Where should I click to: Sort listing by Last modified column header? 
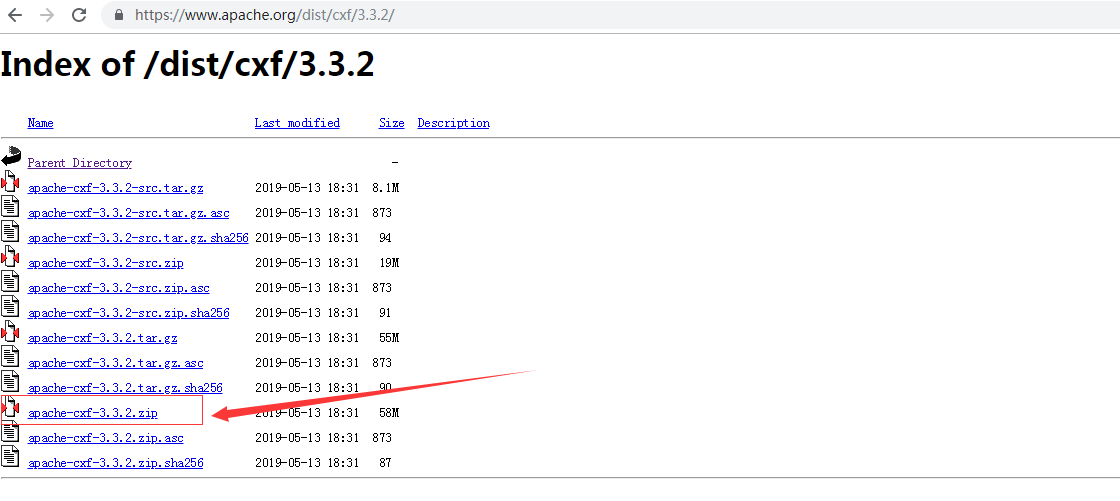[x=297, y=123]
